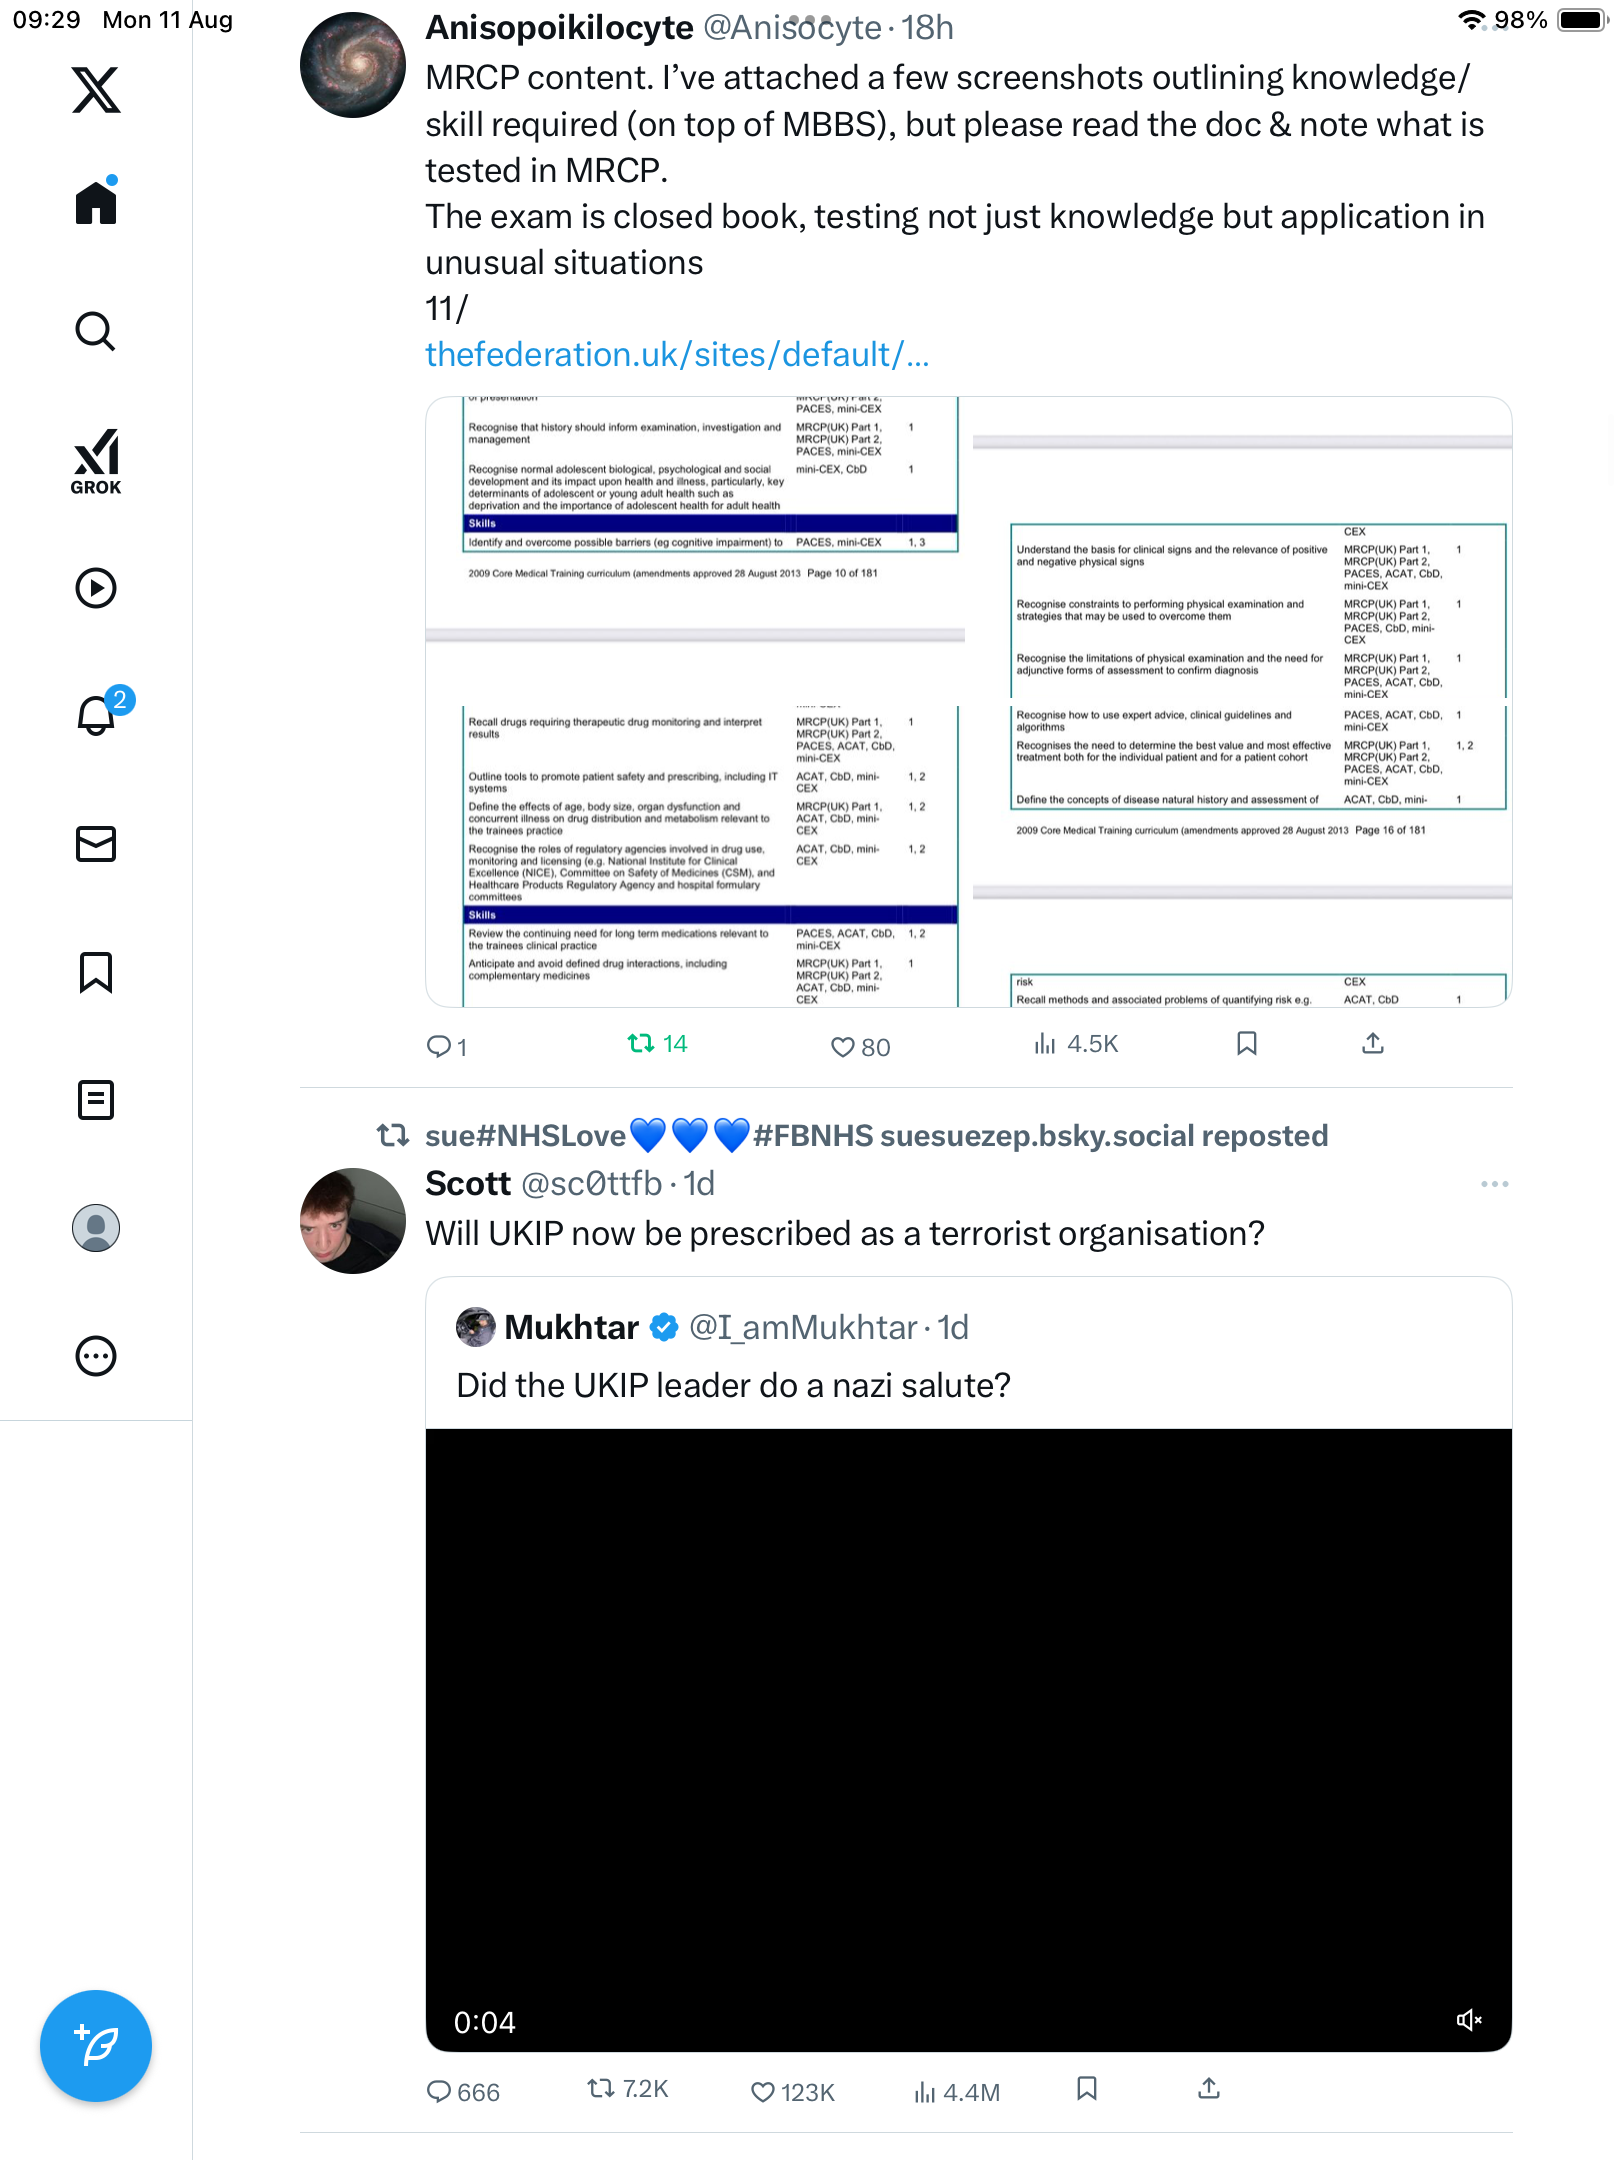Image resolution: width=1620 pixels, height=2160 pixels.
Task: Open the Home feed icon
Action: click(96, 203)
